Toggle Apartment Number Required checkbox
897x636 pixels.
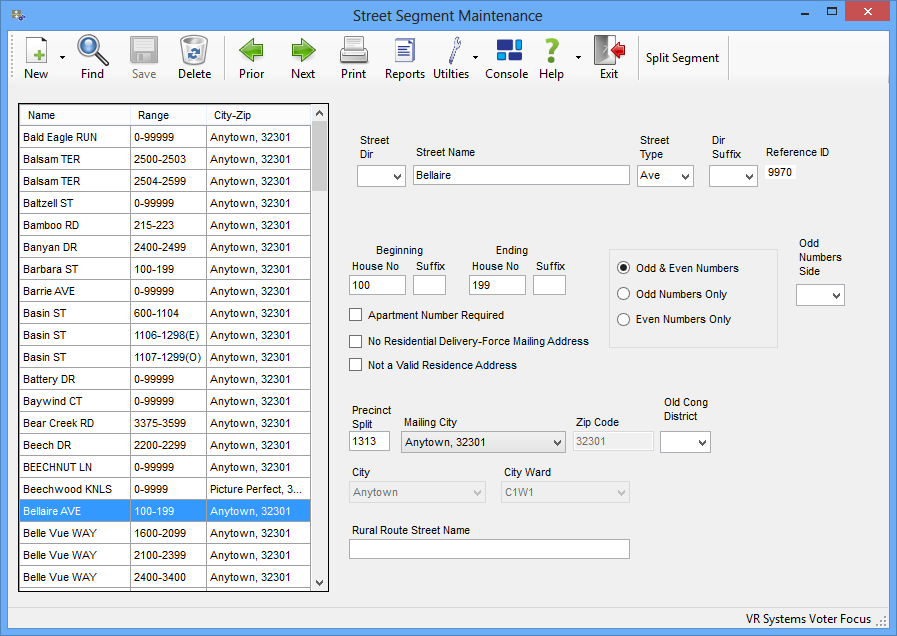click(355, 315)
